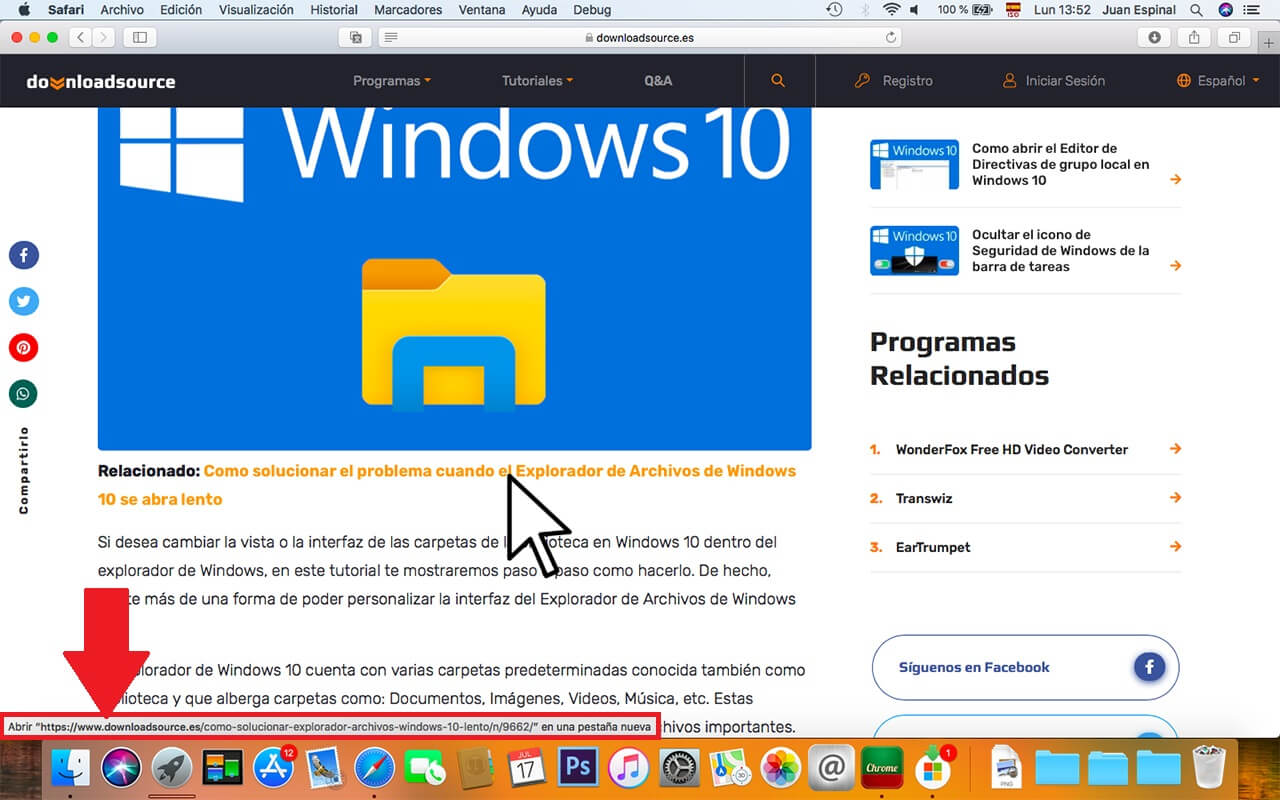Open the site search magnifier icon
1280x800 pixels.
tap(778, 81)
